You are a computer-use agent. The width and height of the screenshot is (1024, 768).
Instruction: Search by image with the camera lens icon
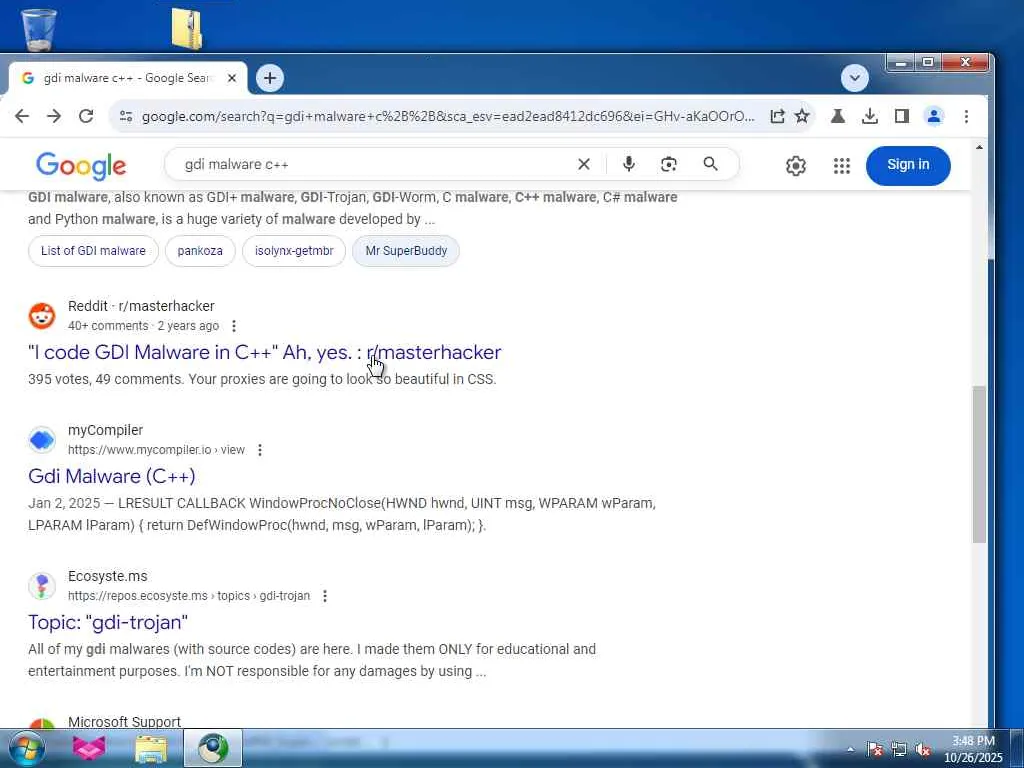tap(669, 165)
